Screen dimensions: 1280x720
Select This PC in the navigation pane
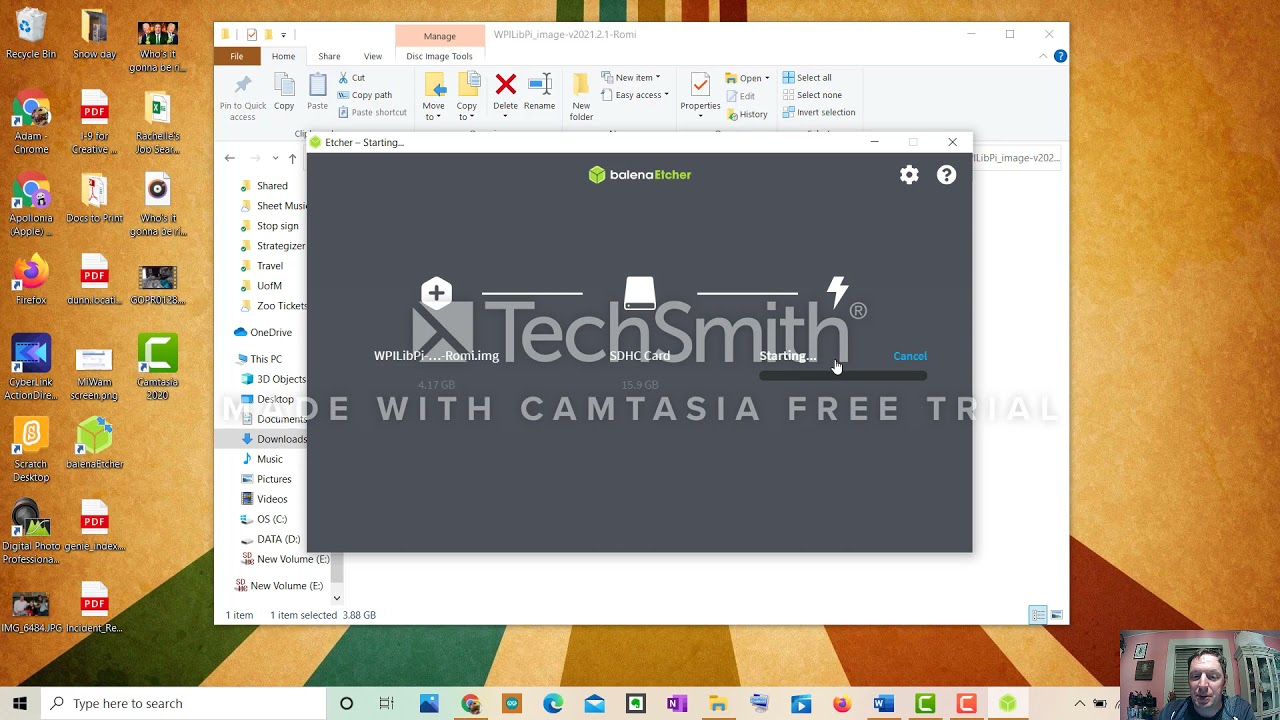click(x=258, y=359)
